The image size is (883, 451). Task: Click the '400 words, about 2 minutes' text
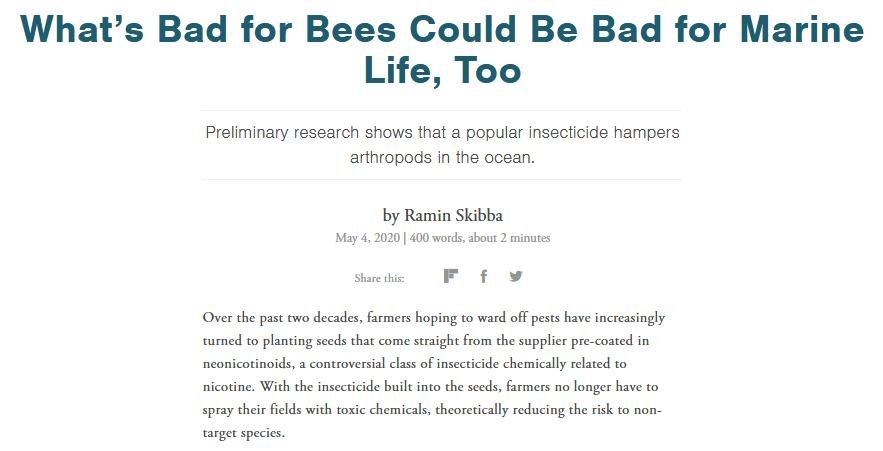(480, 238)
